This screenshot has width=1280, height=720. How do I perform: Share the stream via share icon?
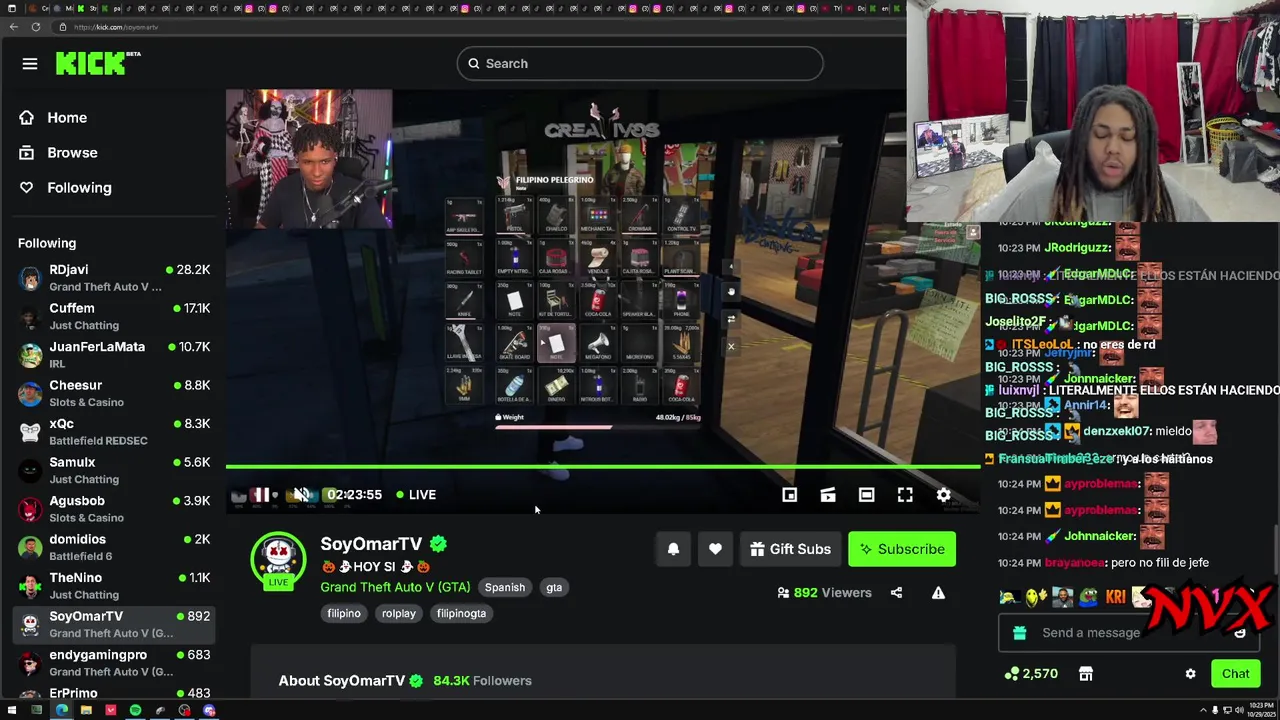[x=896, y=593]
